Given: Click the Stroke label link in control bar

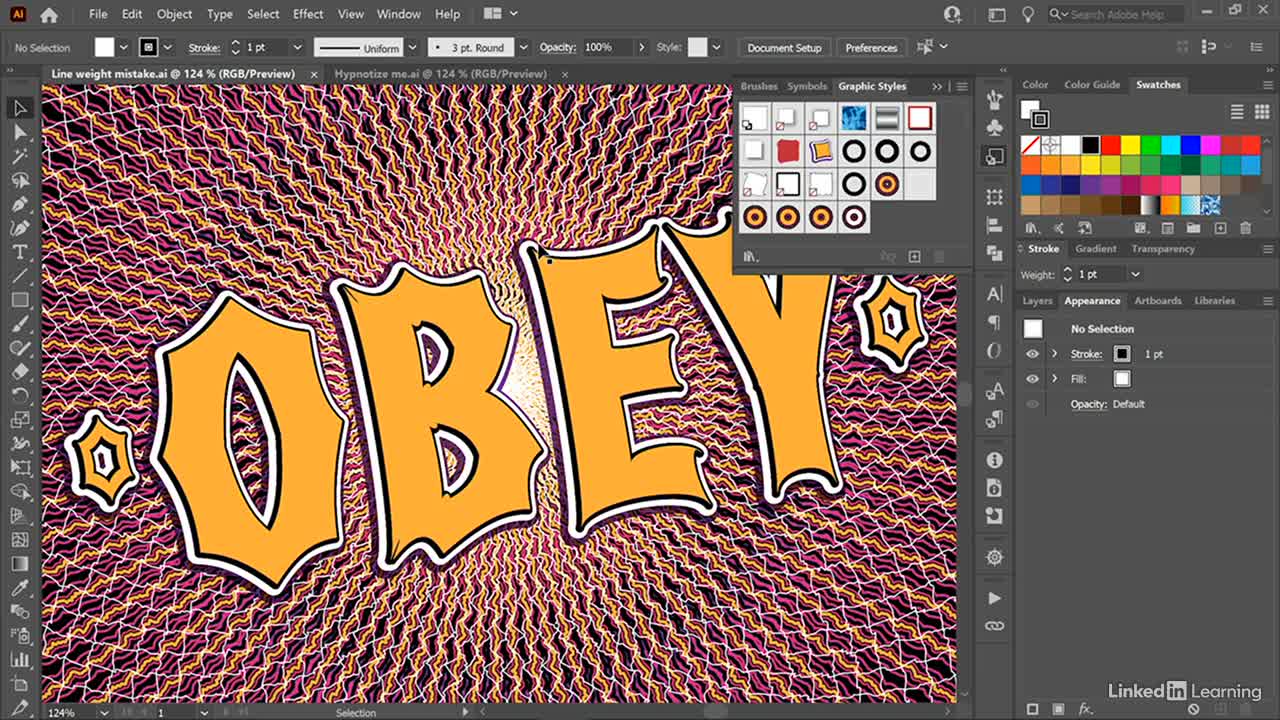Looking at the screenshot, I should pyautogui.click(x=204, y=48).
